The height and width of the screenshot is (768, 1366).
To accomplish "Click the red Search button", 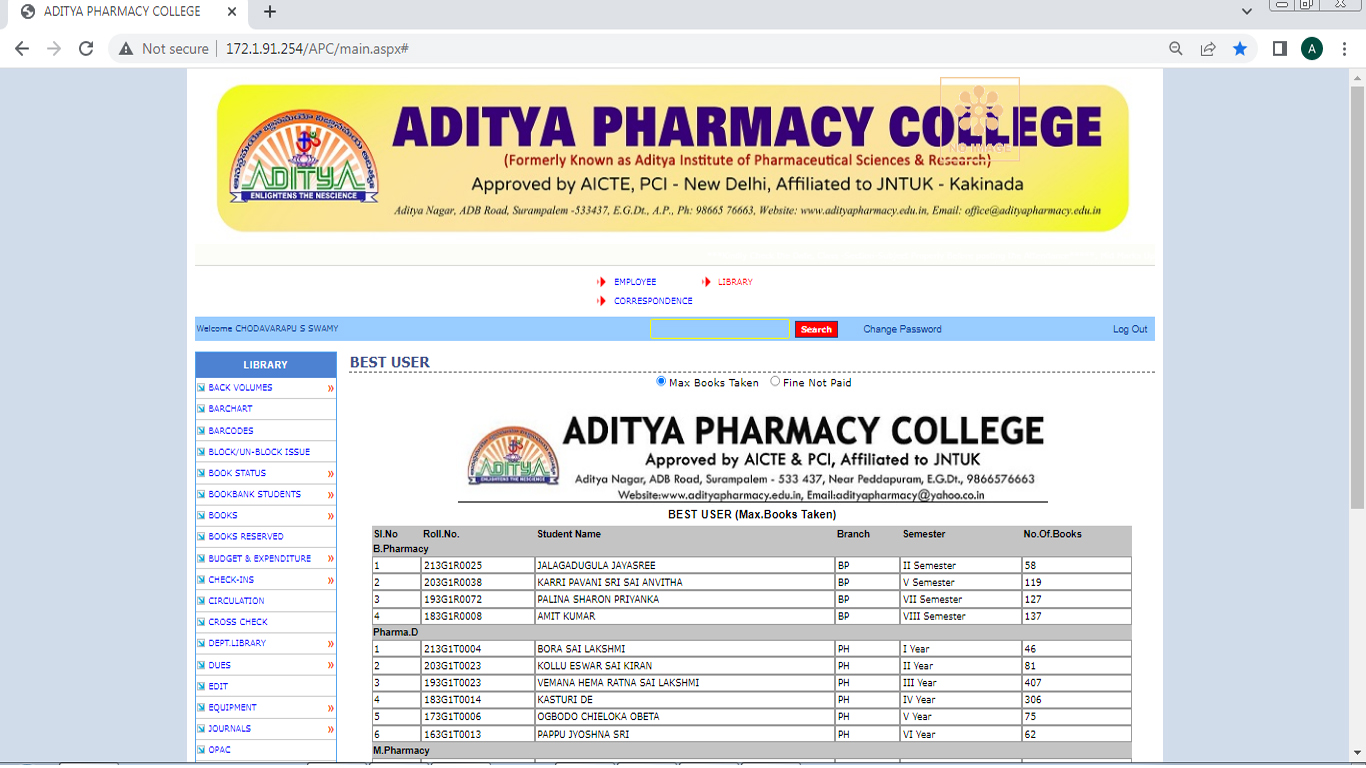I will pyautogui.click(x=816, y=329).
